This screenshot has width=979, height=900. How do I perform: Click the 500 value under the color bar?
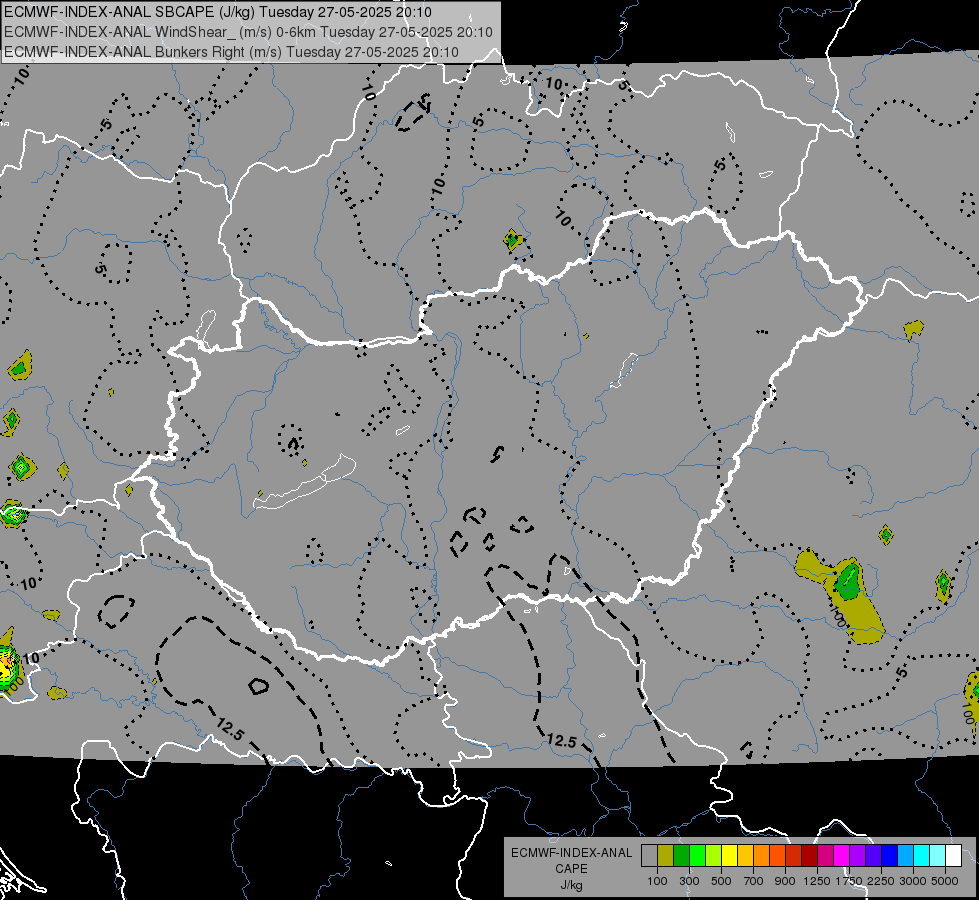tap(721, 881)
